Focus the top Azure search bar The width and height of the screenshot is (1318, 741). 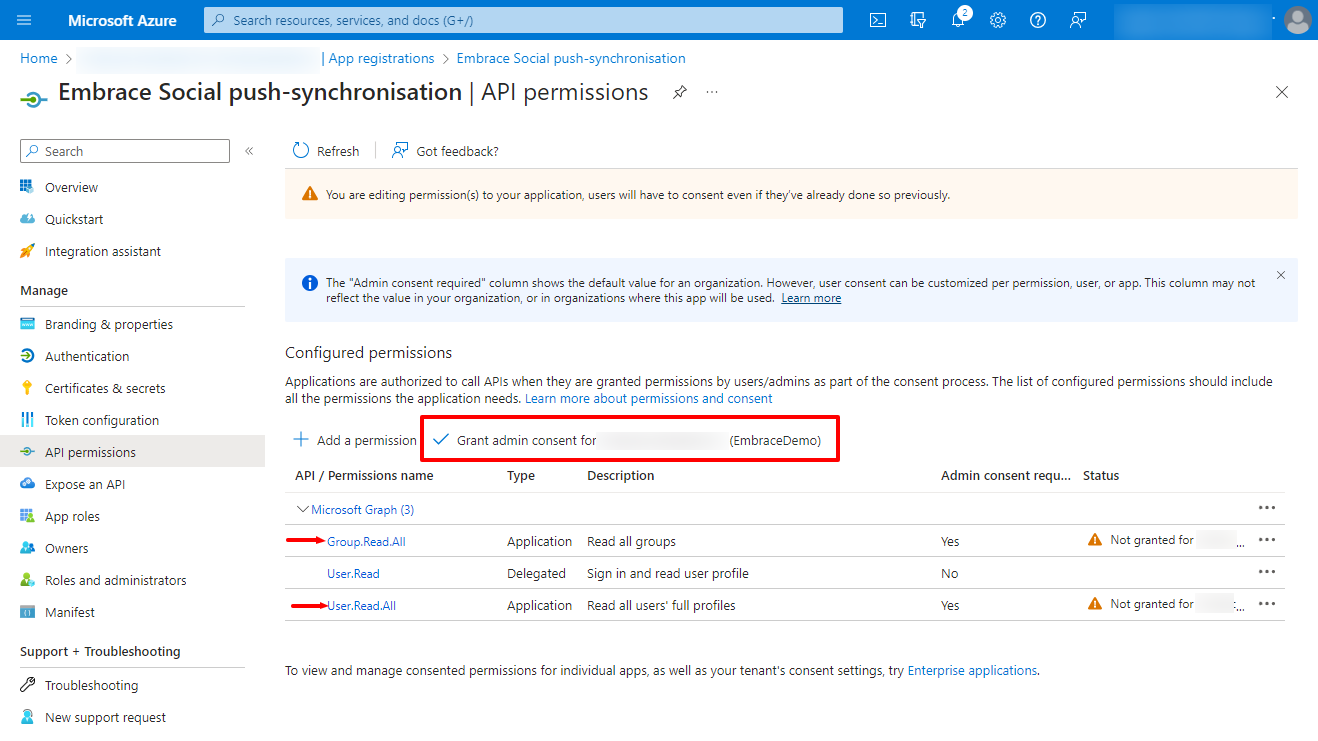[523, 20]
